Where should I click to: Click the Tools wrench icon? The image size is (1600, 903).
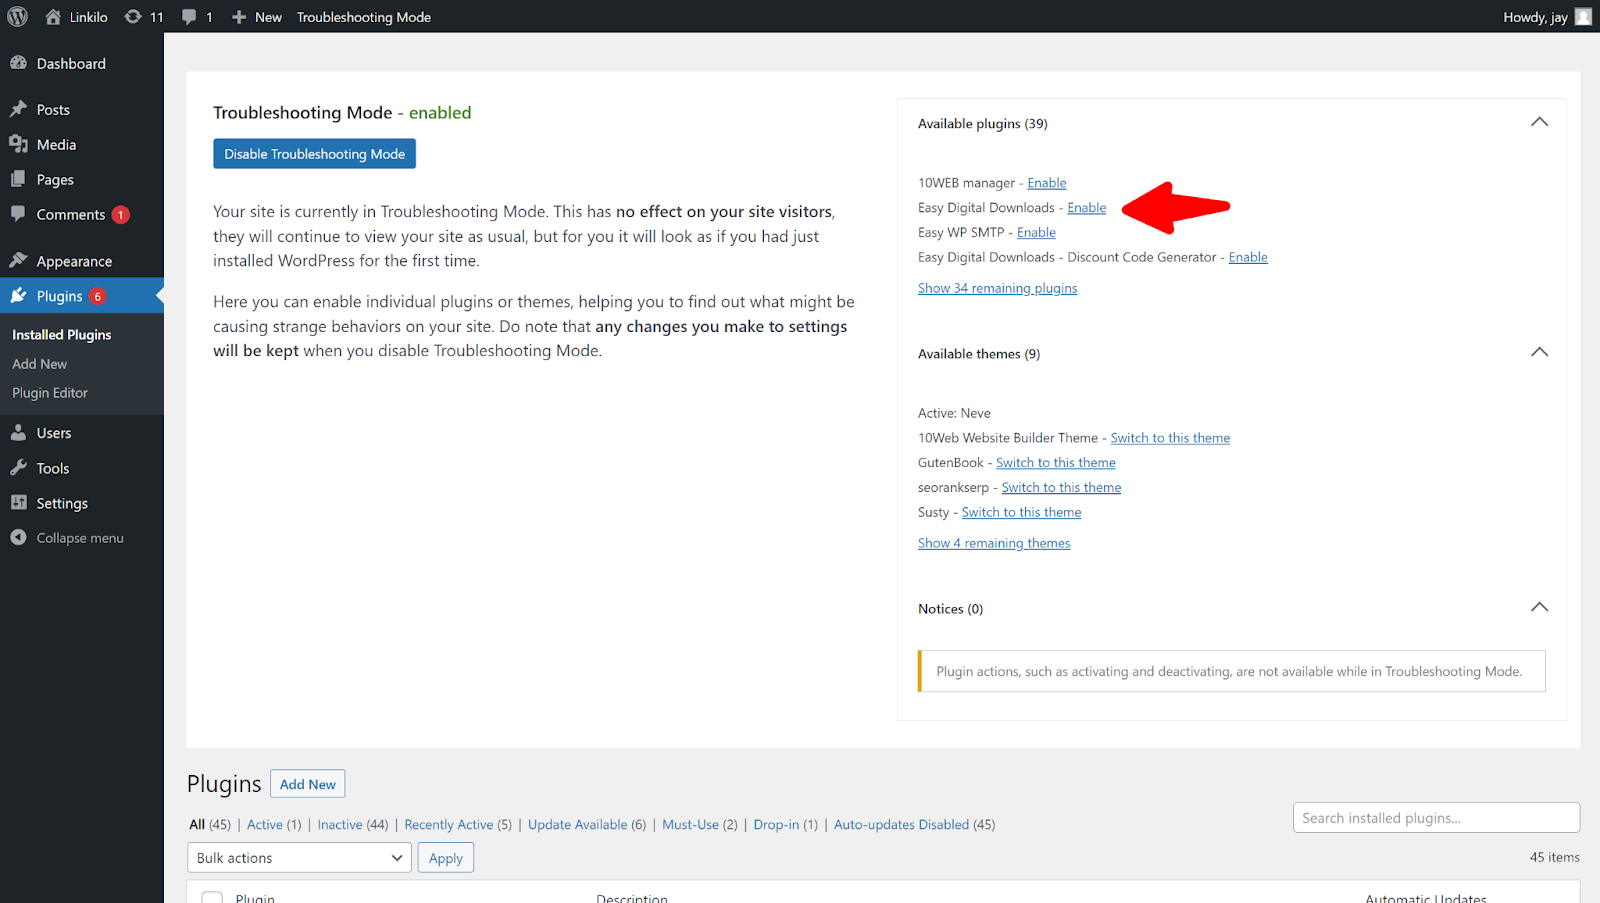18,468
